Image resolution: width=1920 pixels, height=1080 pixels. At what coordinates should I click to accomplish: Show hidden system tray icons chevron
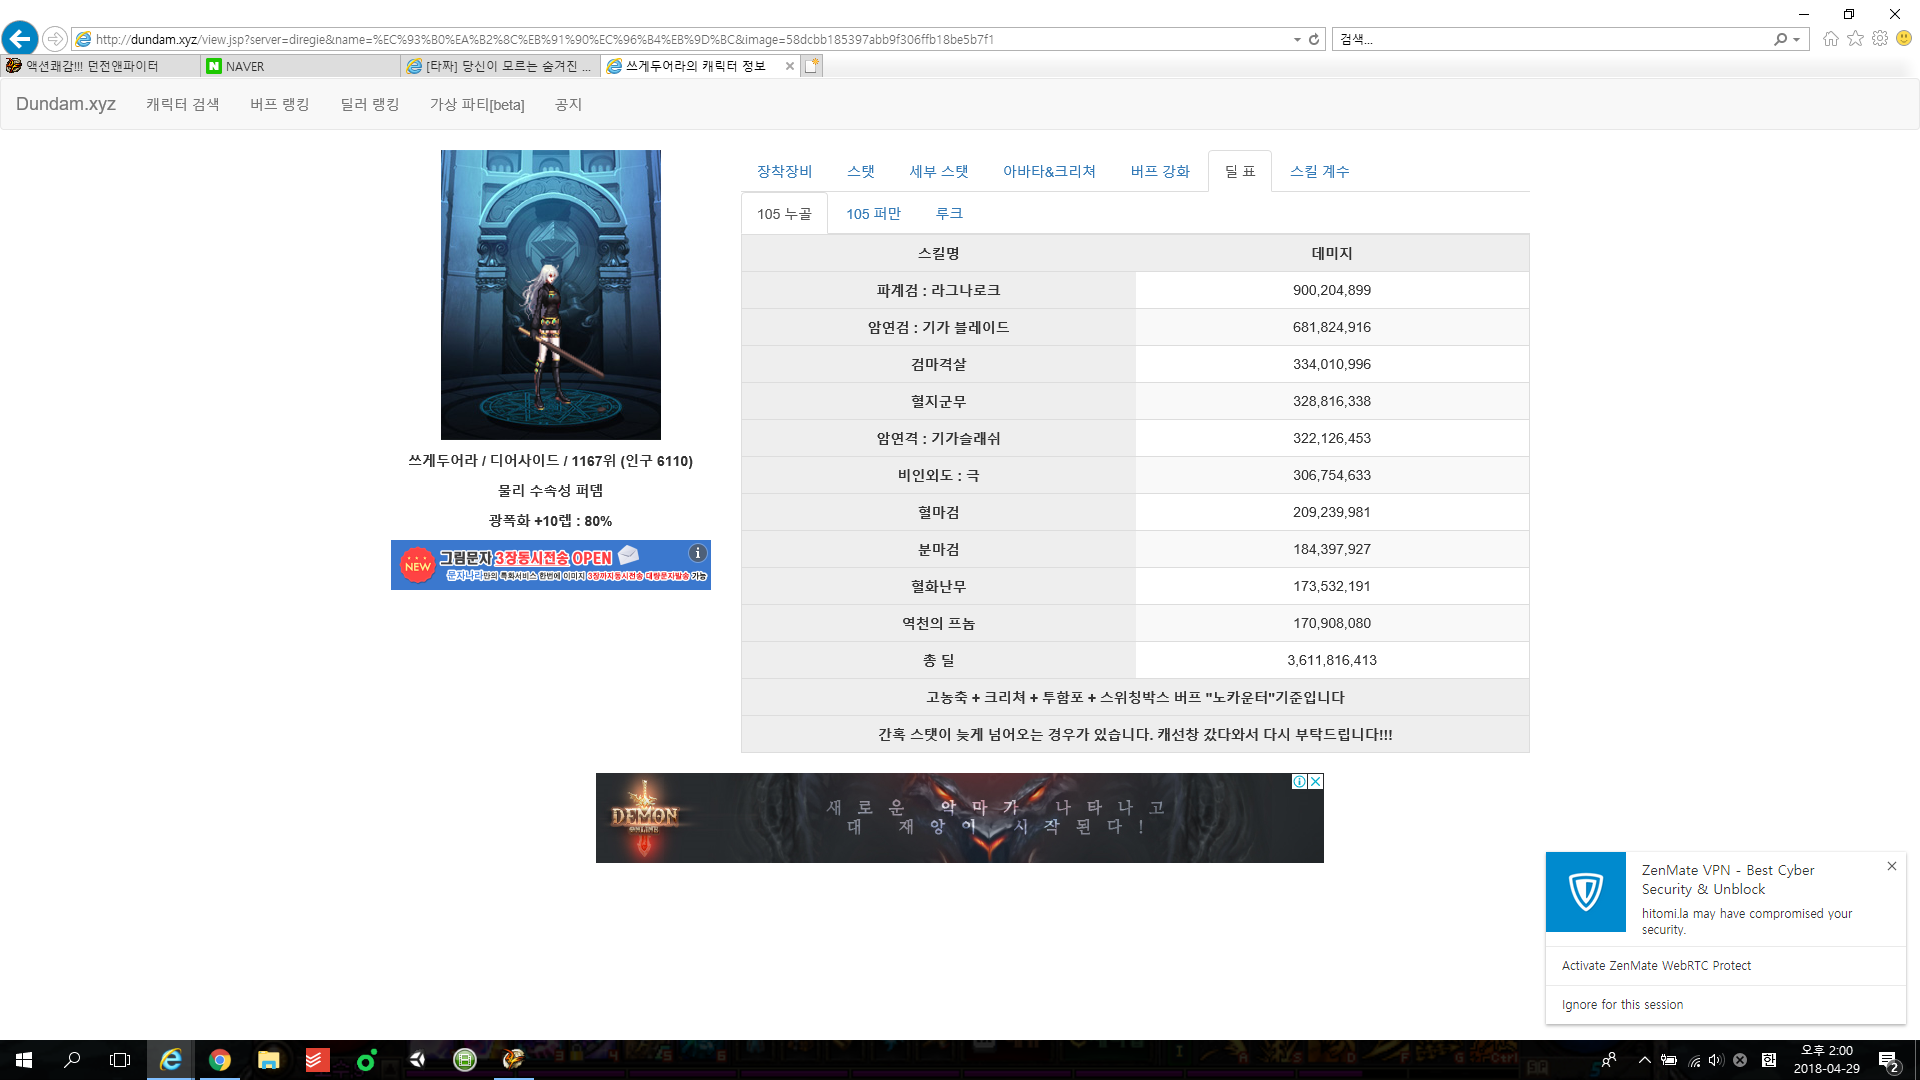coord(1644,1060)
